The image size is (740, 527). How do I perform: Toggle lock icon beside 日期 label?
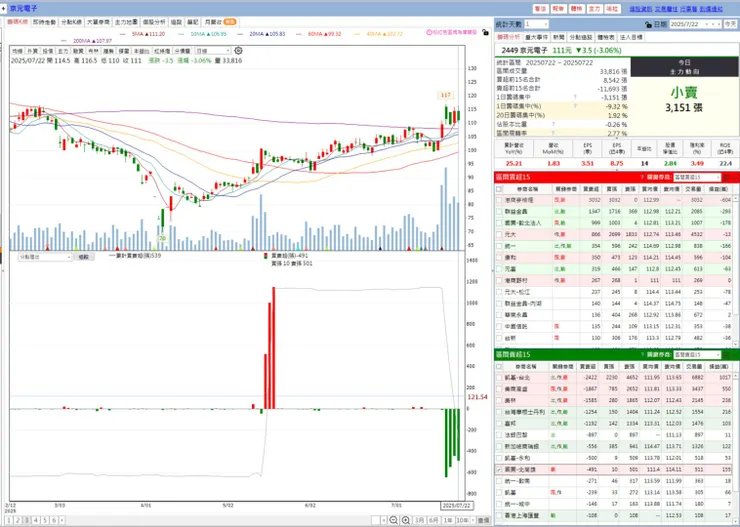click(x=648, y=25)
